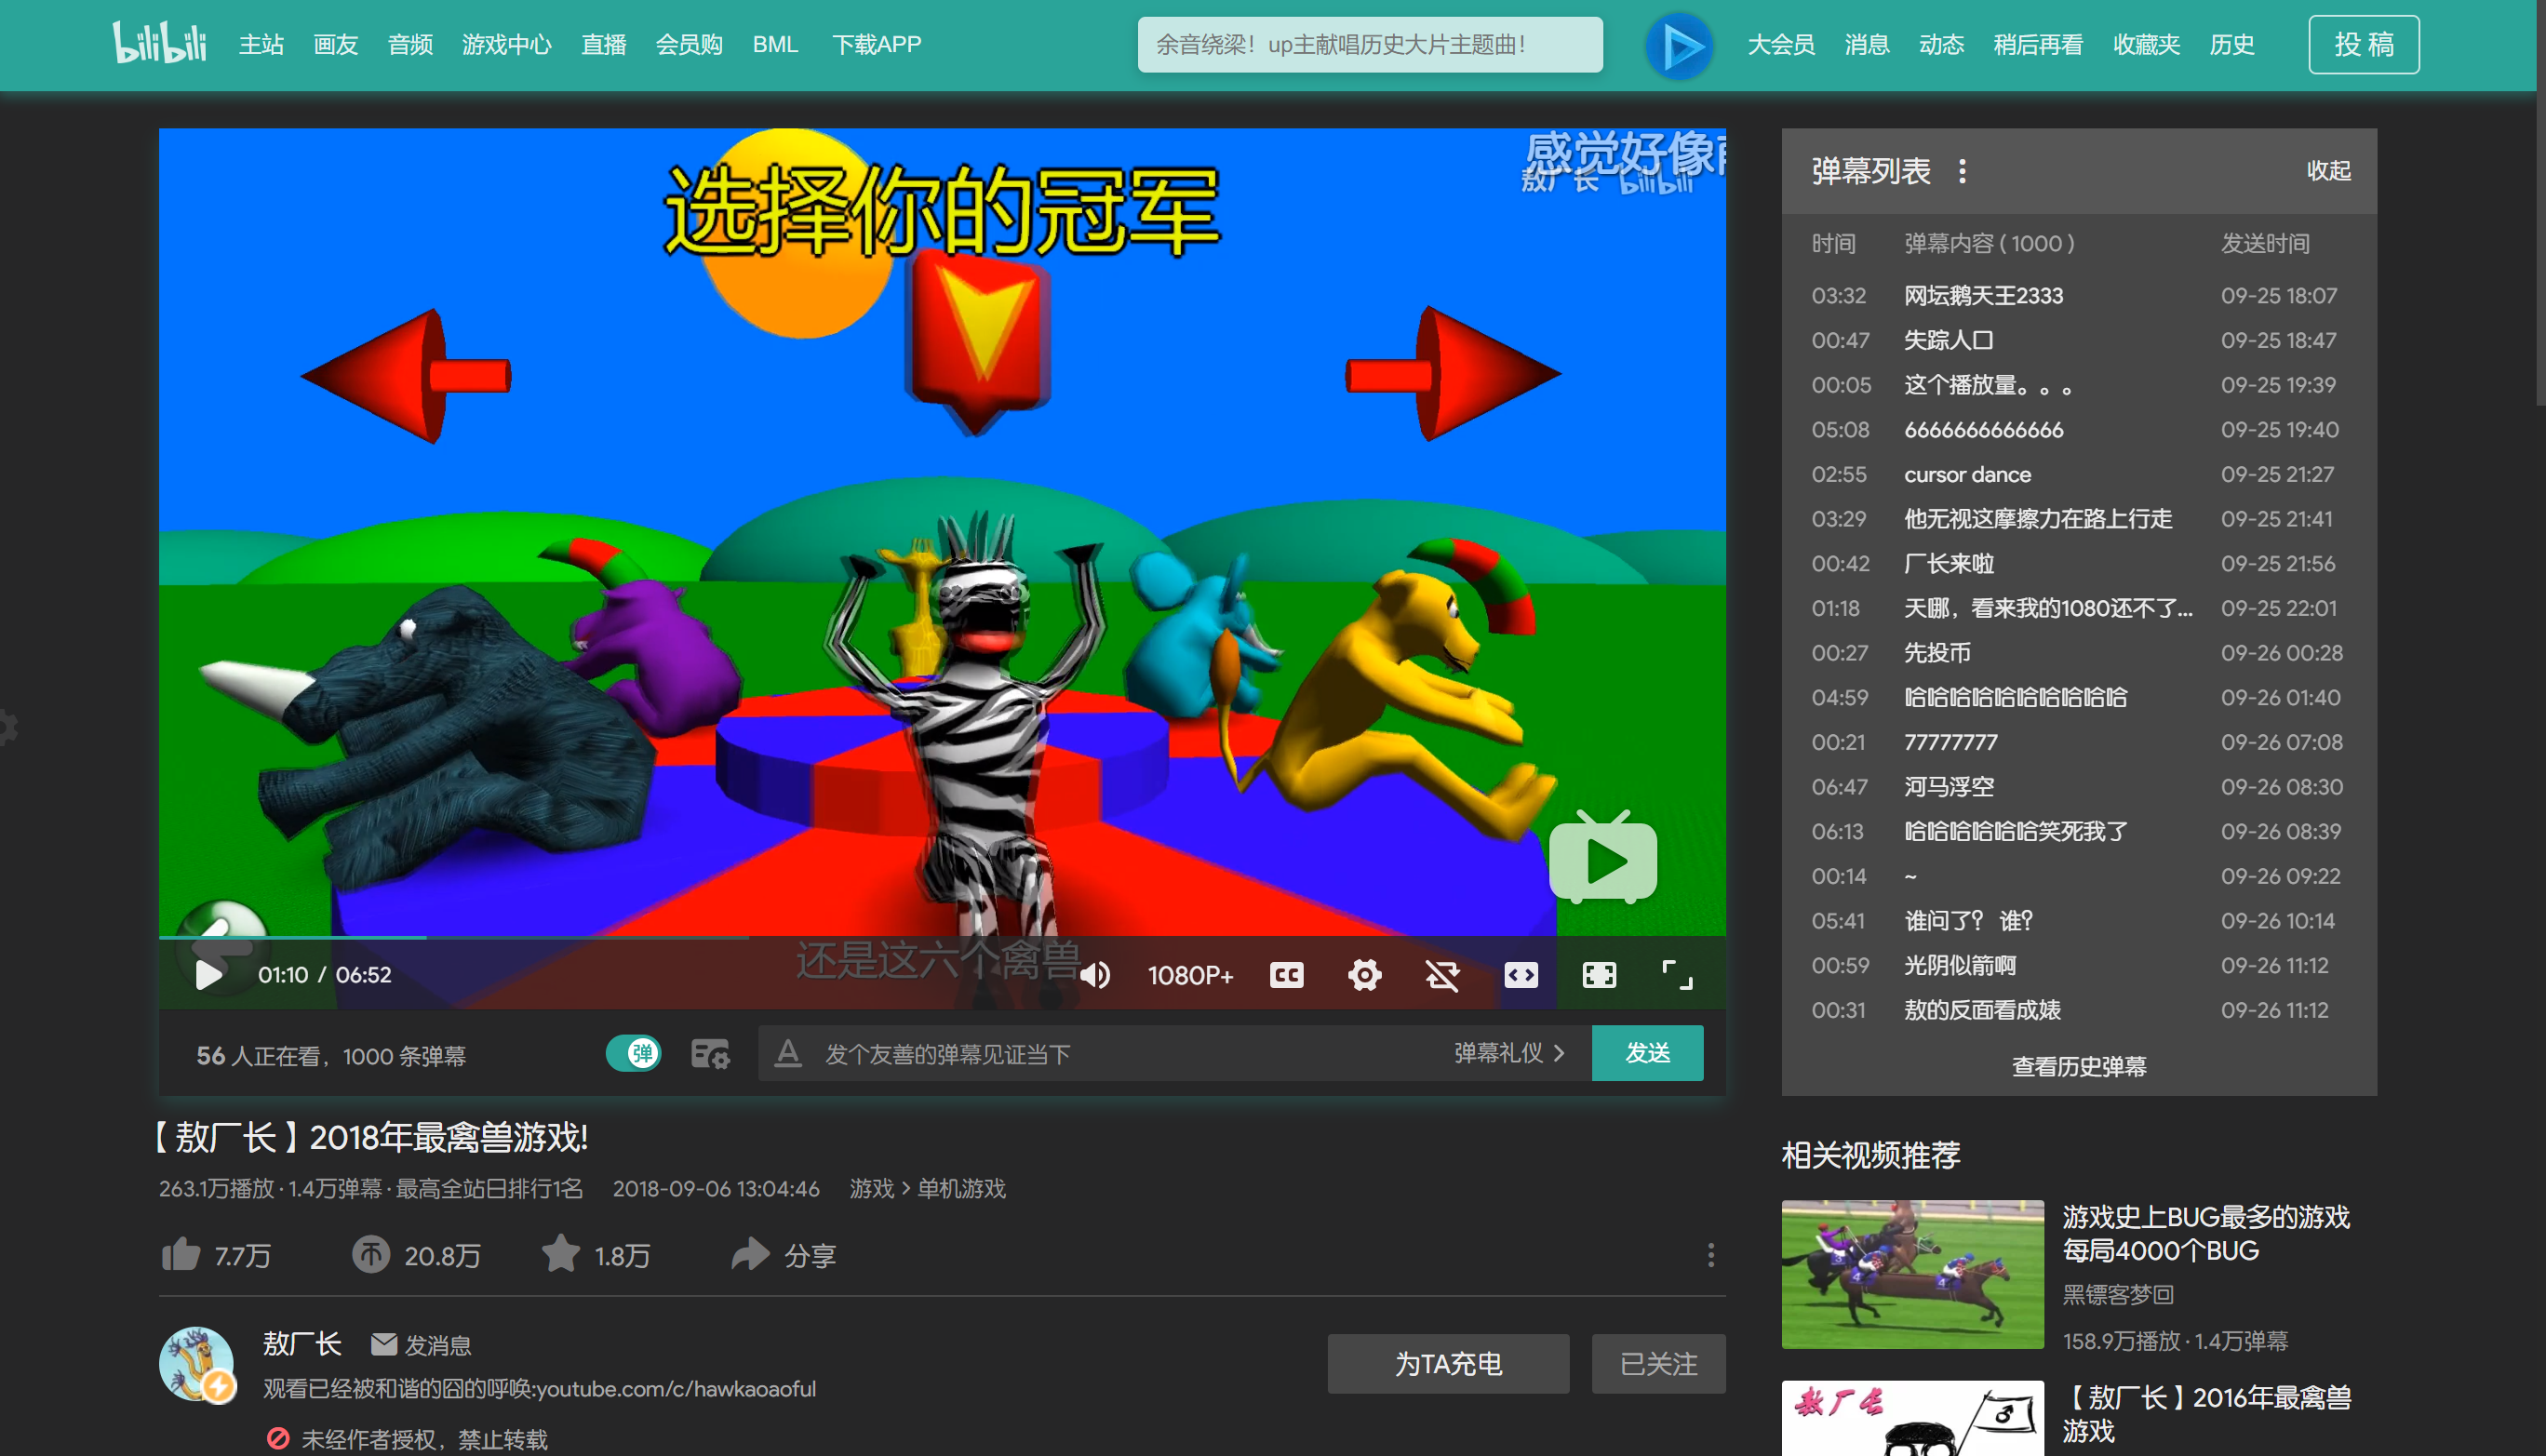2546x1456 pixels.
Task: Enter fullscreen with corner brackets icon
Action: click(x=1677, y=975)
